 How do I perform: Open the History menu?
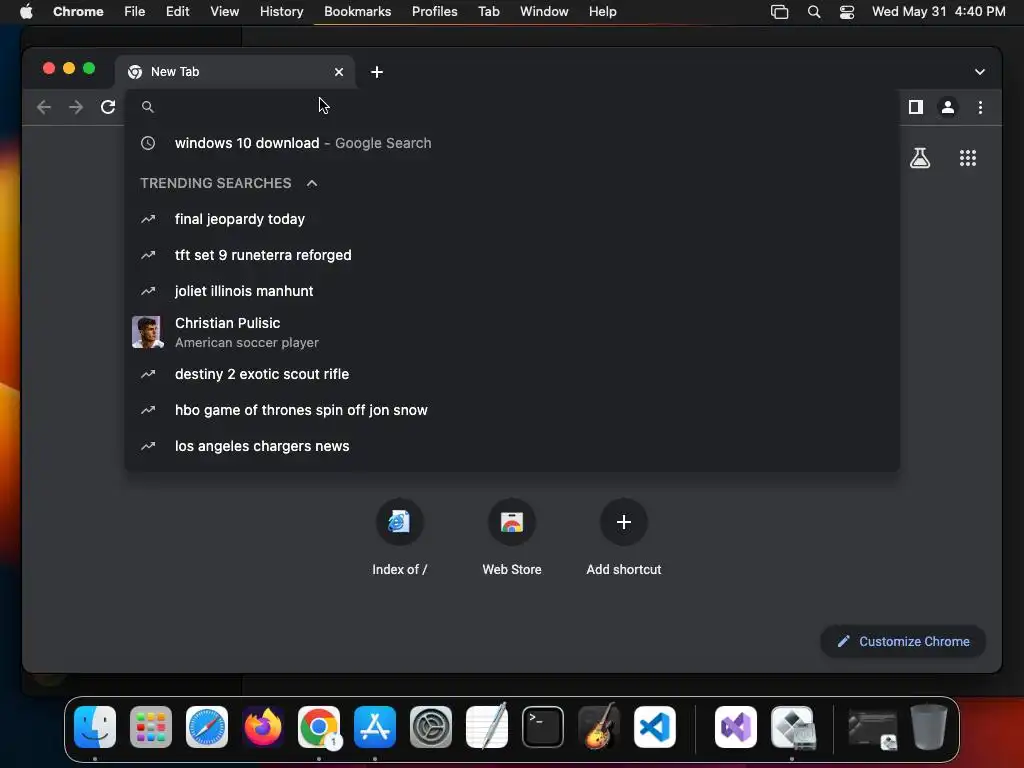click(x=281, y=12)
